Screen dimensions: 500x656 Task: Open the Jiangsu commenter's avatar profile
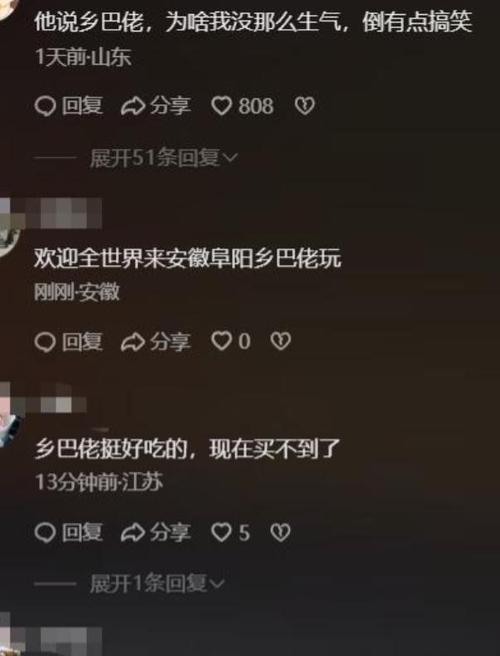(x=9, y=427)
